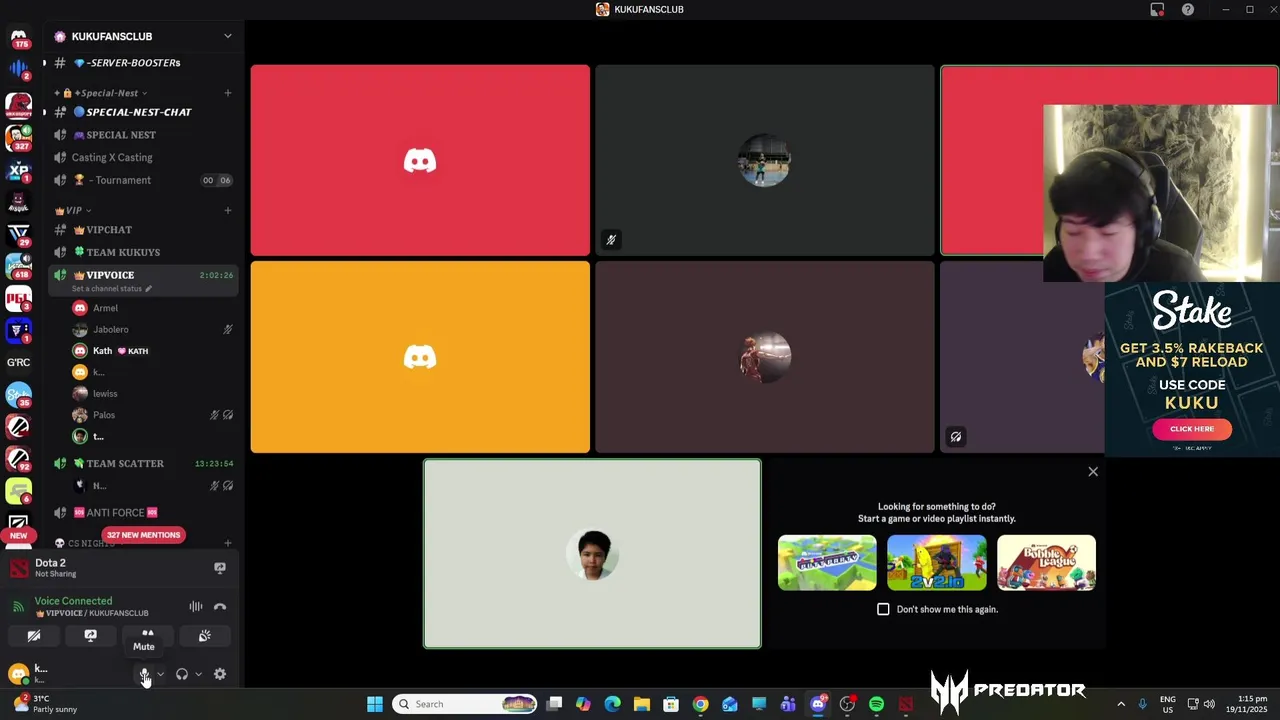The image size is (1280, 720).
Task: Launch first suggested activity thumbnail
Action: 827,563
